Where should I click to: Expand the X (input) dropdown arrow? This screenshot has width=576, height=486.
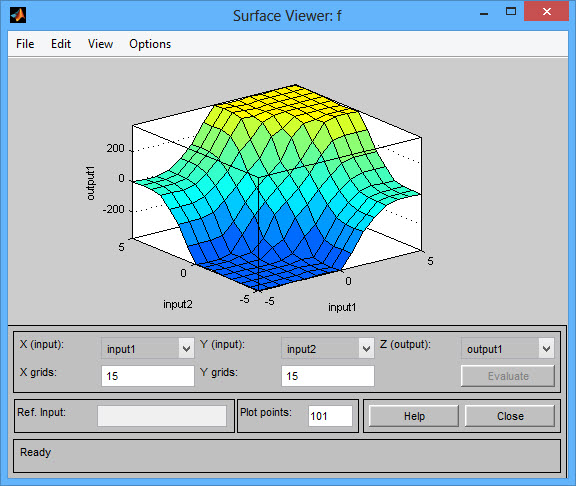point(187,348)
